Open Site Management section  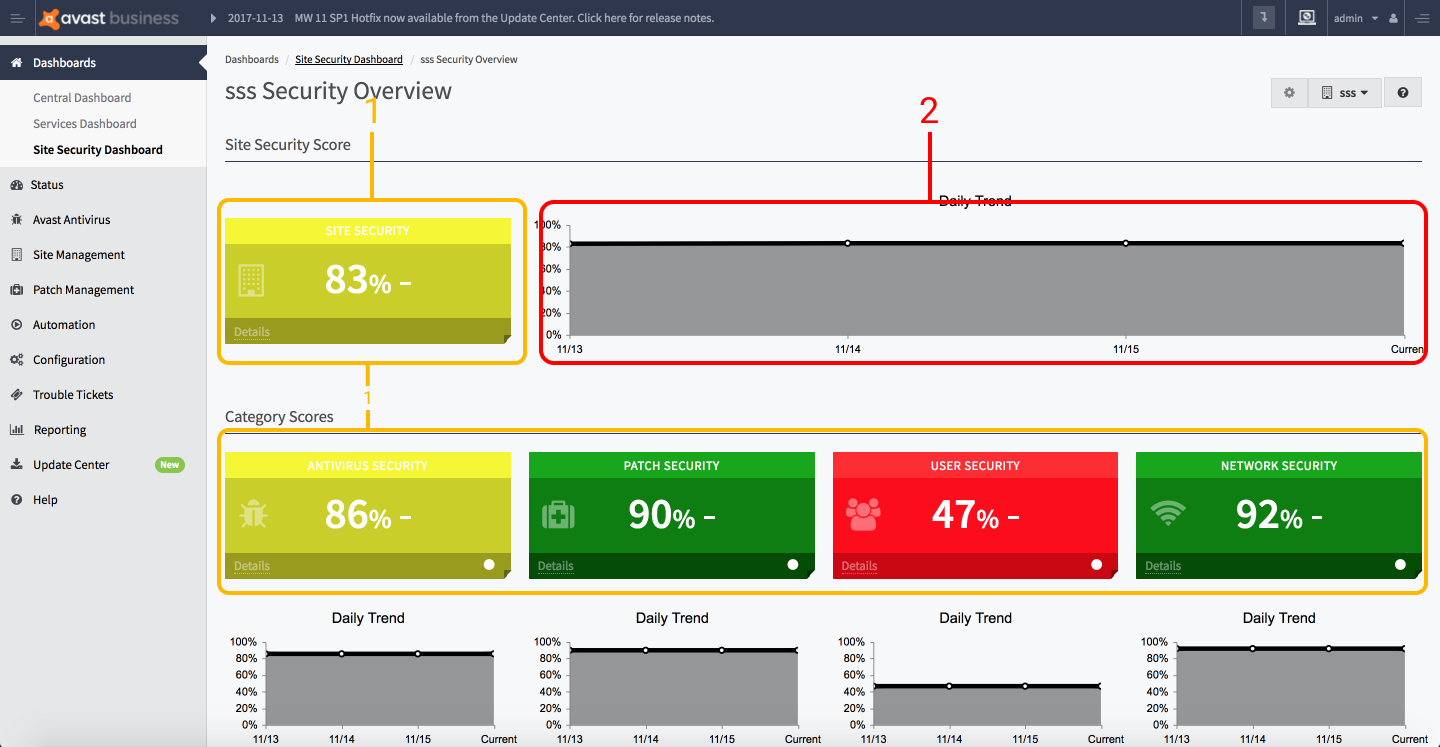103,255
